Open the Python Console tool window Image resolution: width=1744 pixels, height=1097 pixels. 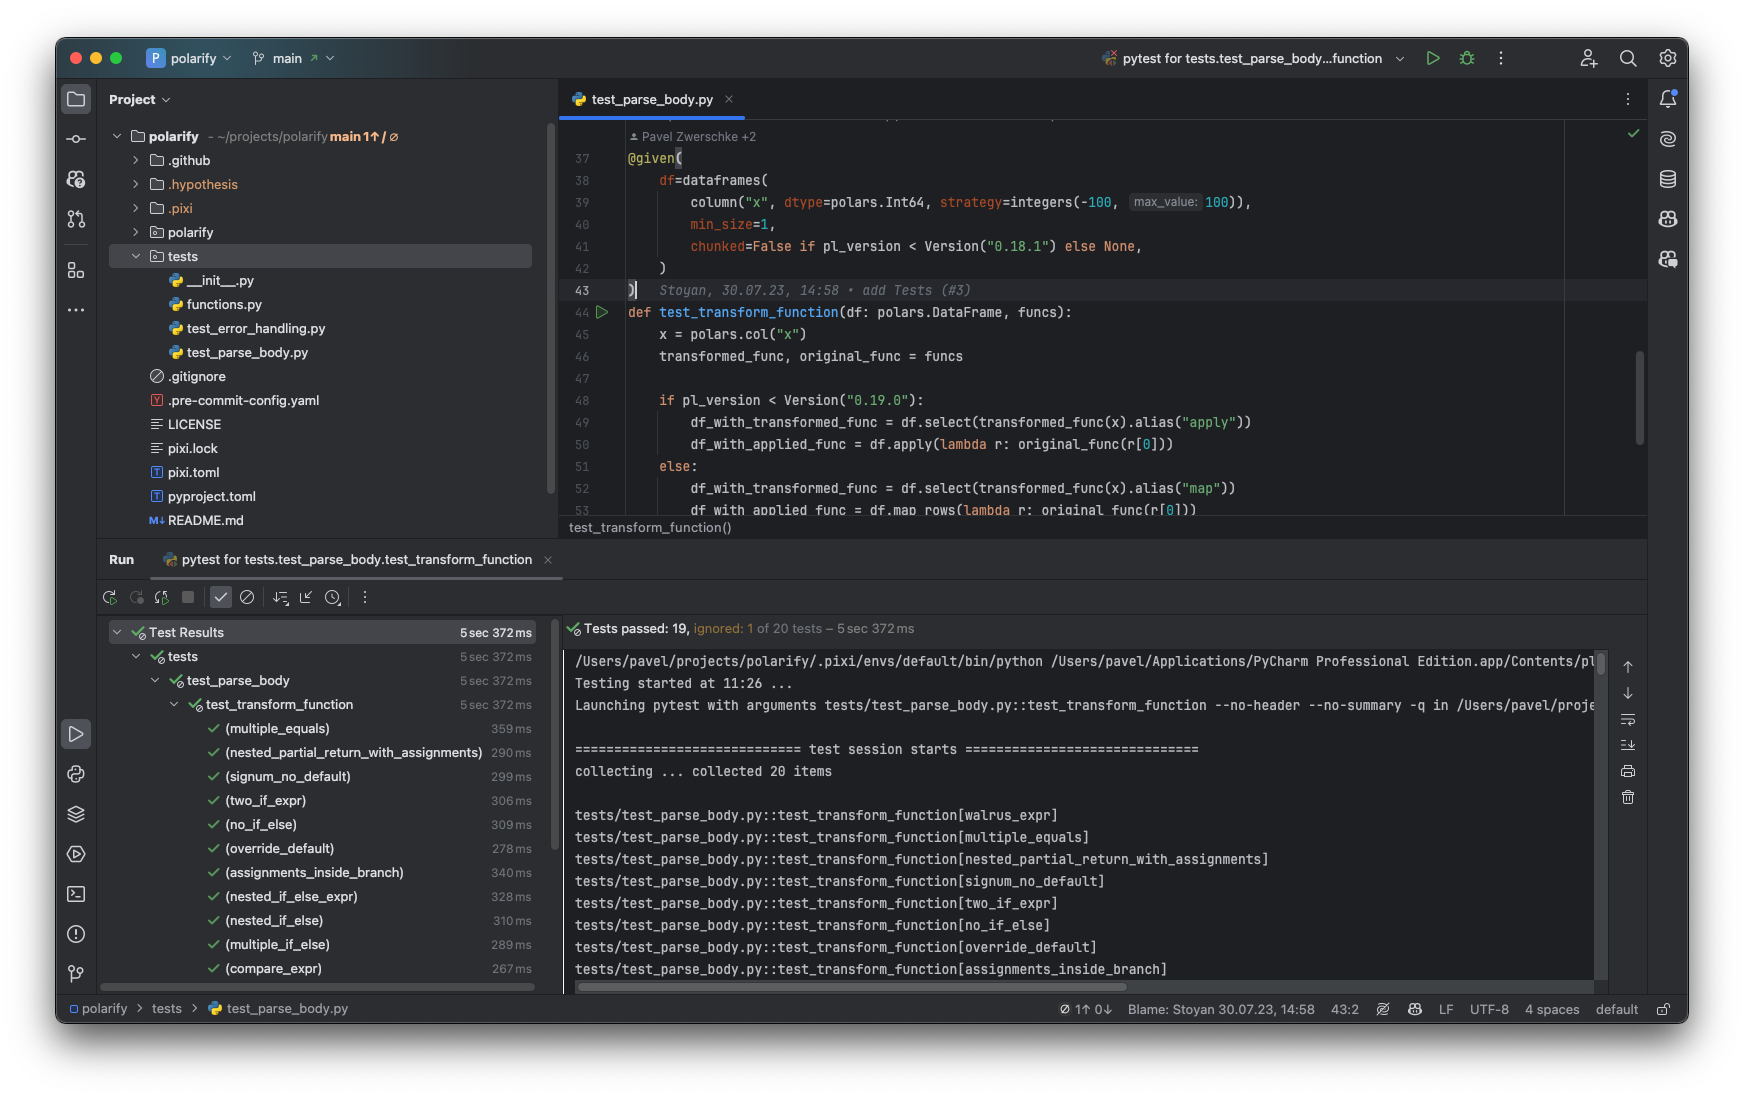coord(76,774)
